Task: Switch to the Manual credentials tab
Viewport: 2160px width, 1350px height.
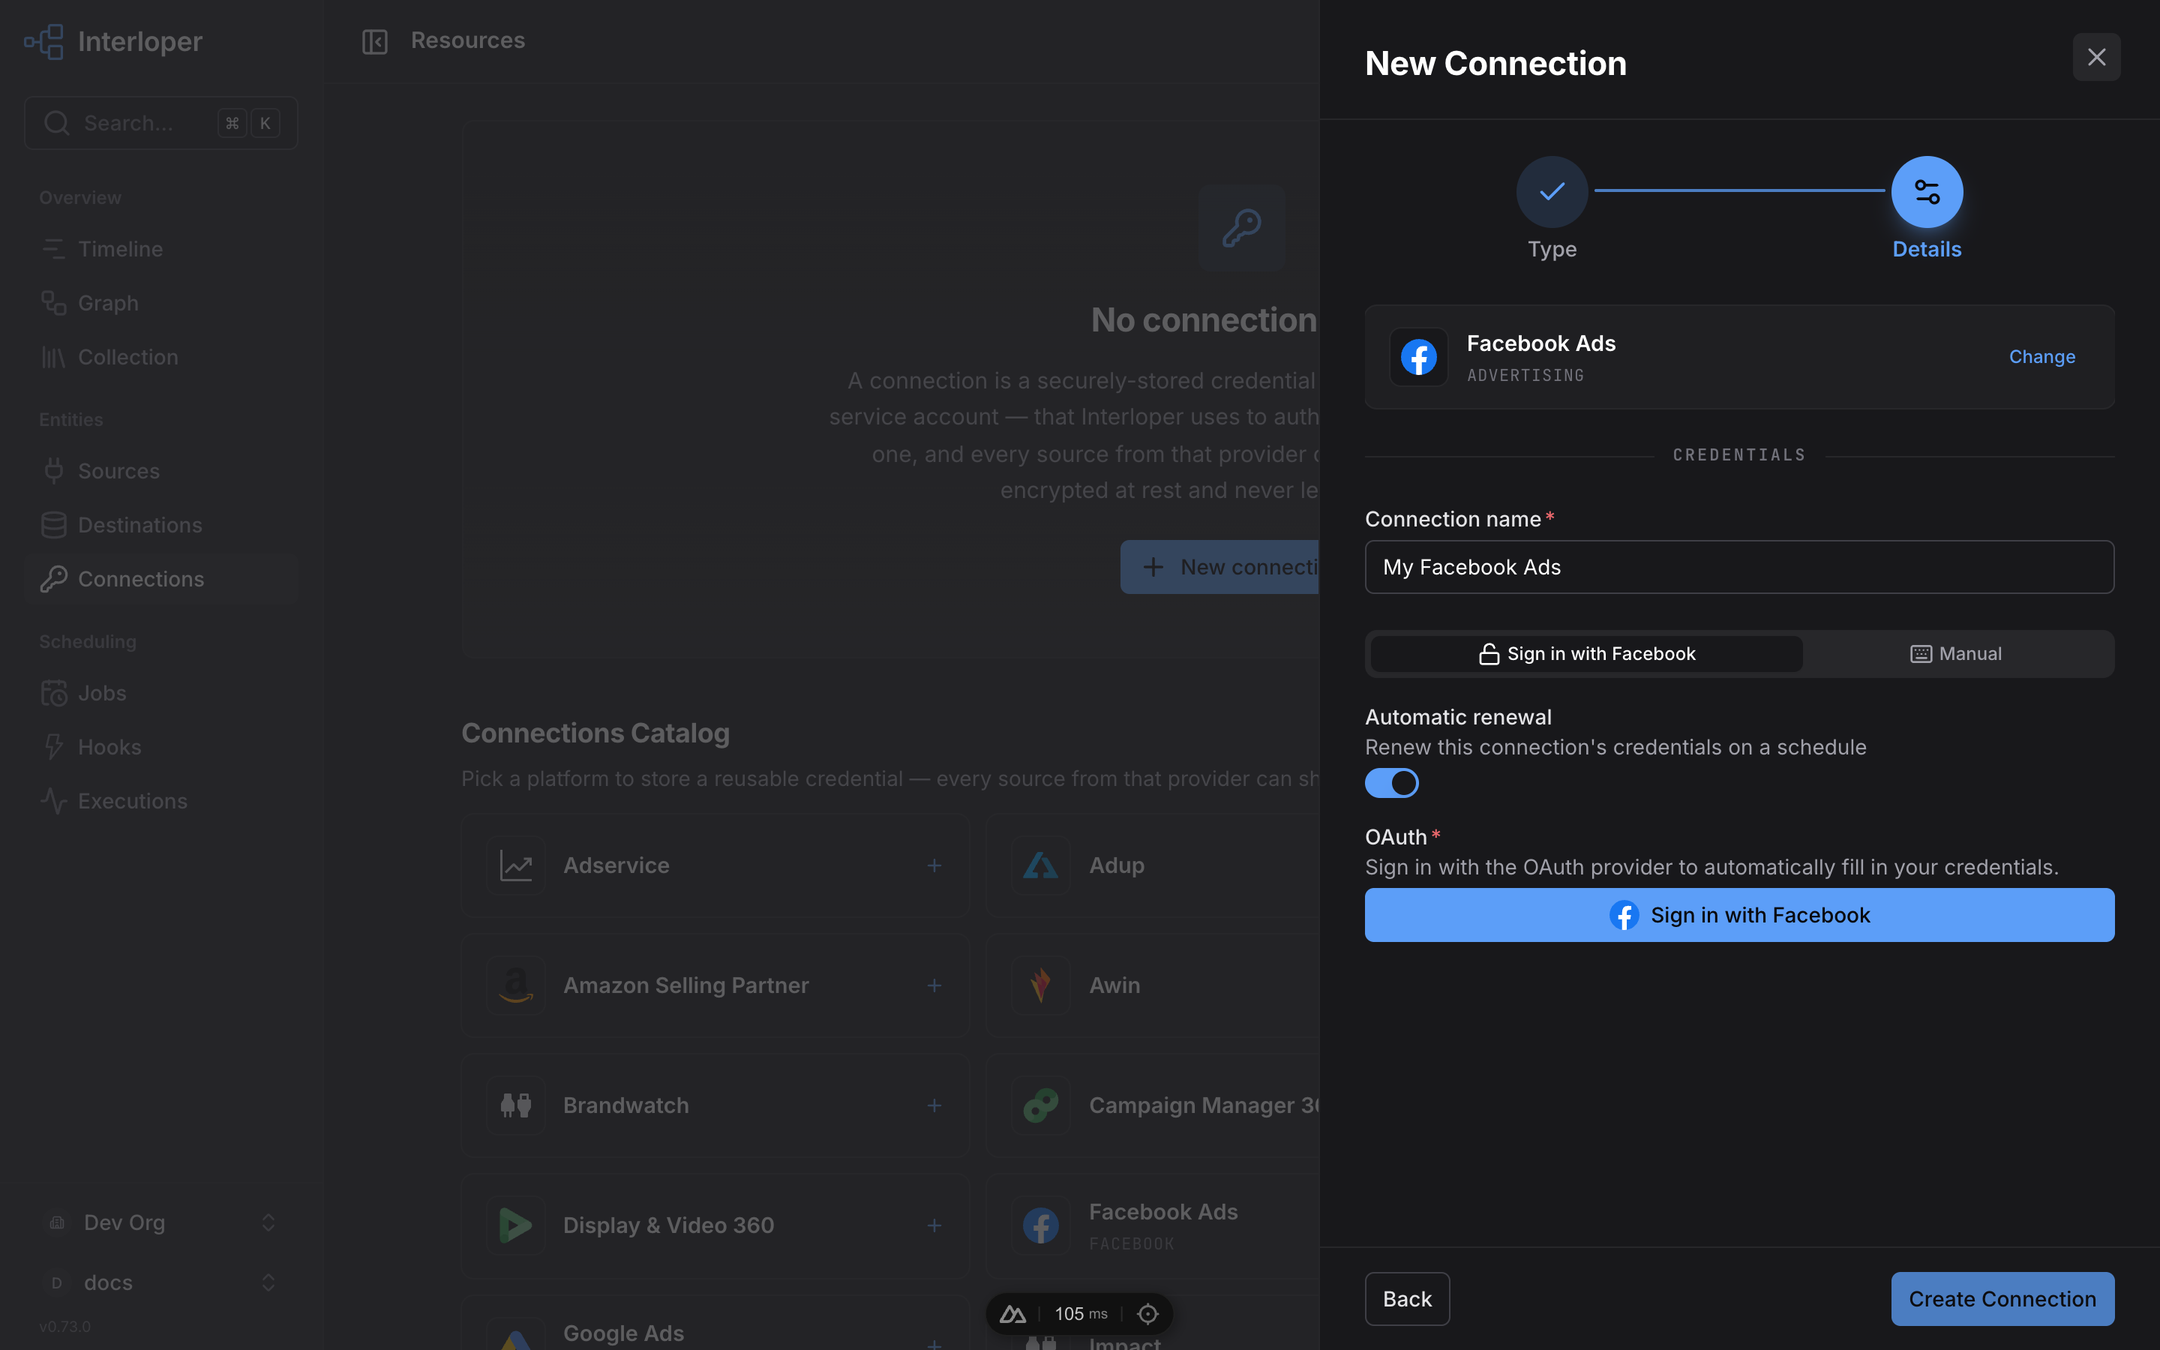Action: (x=1956, y=654)
